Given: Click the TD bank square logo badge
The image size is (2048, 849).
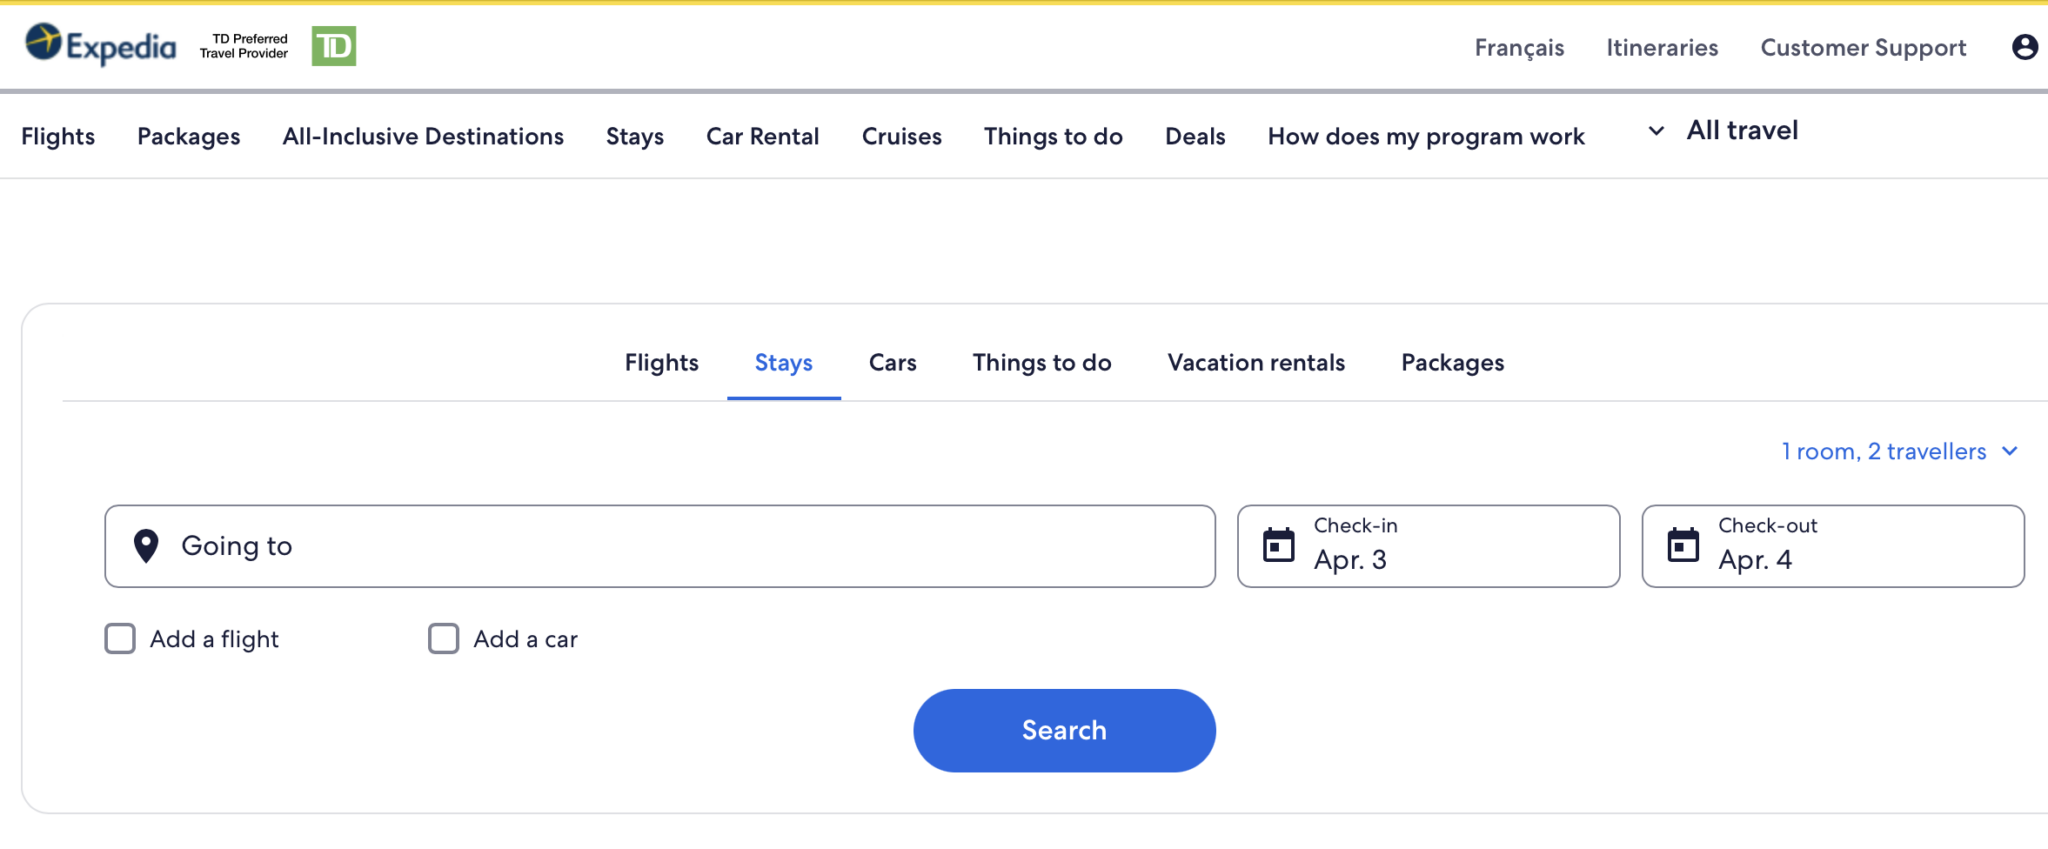Looking at the screenshot, I should tap(333, 46).
